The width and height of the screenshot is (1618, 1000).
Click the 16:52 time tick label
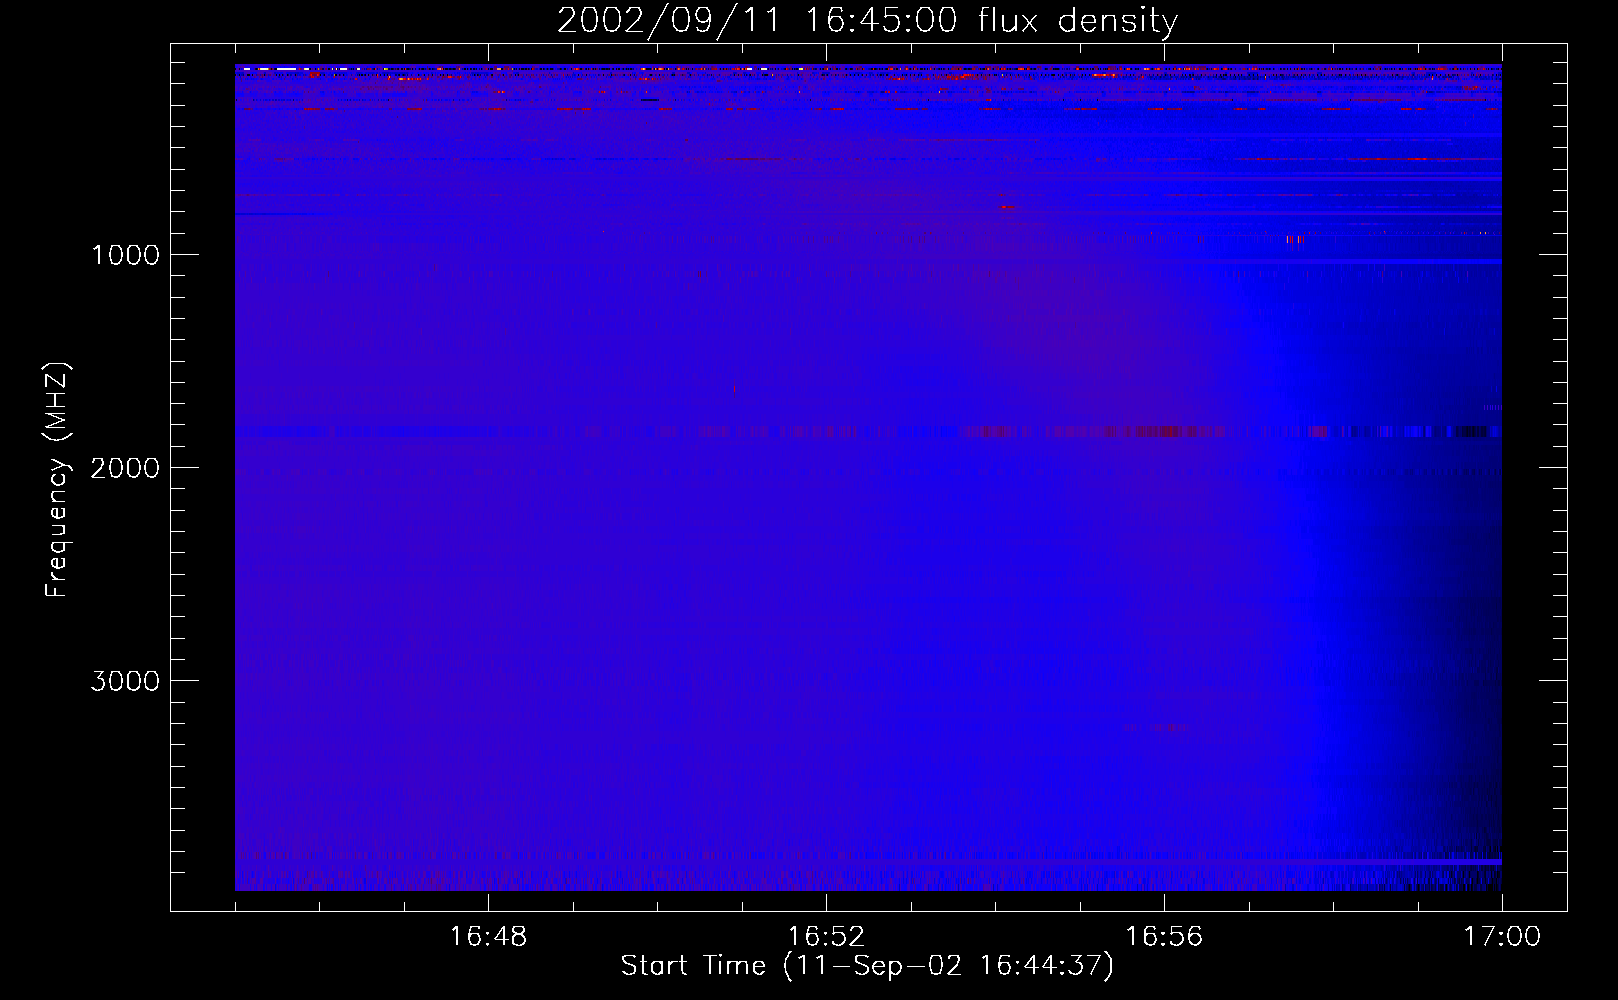826,937
